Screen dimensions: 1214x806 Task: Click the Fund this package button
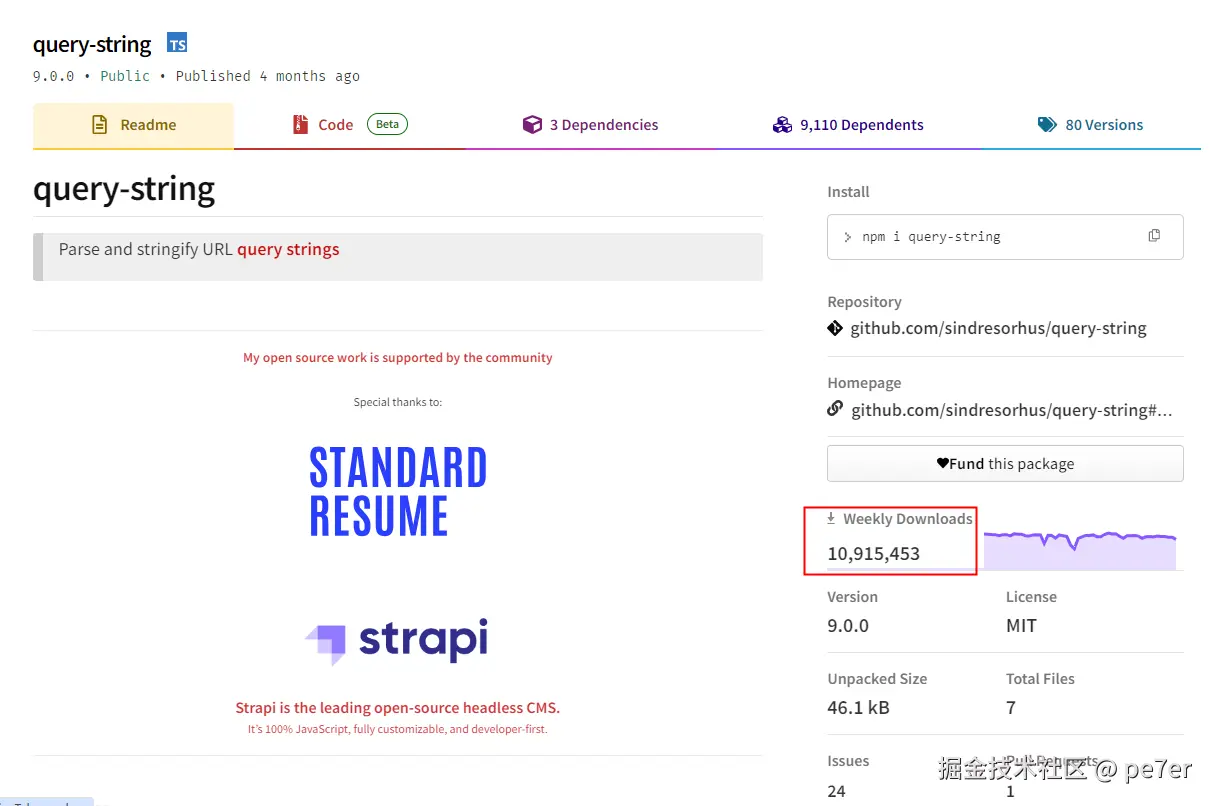click(1005, 464)
